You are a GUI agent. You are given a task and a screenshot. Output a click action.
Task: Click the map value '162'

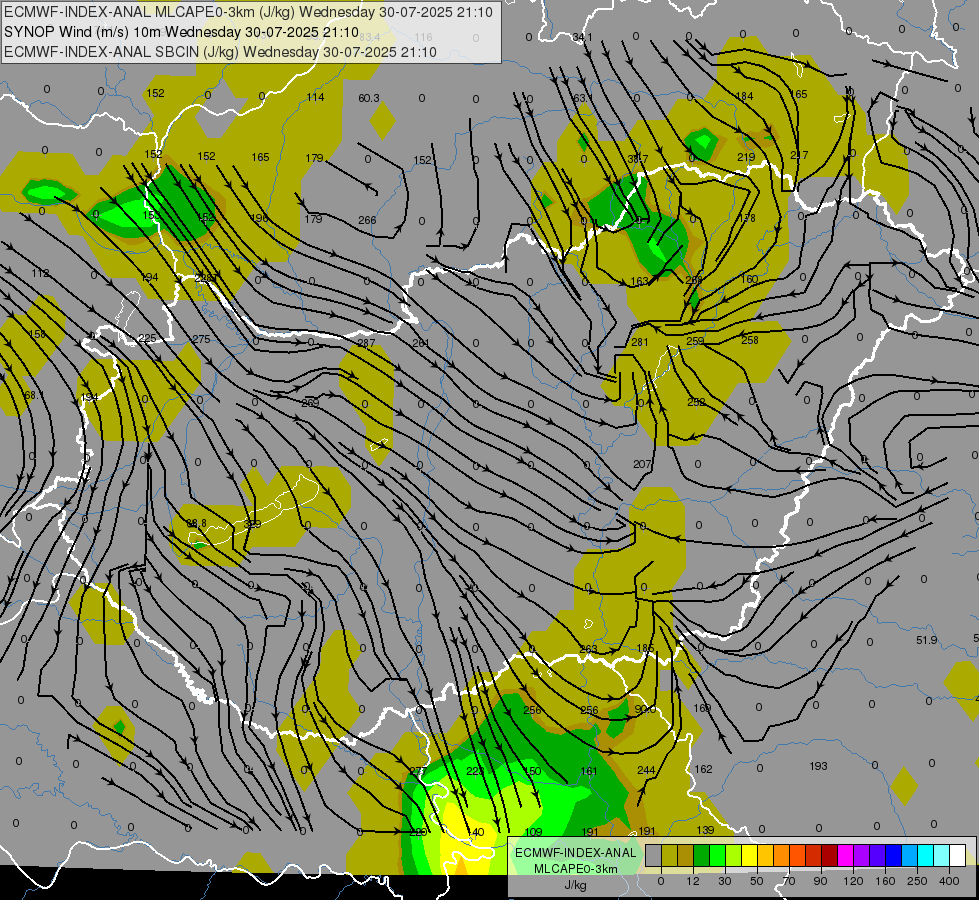703,769
